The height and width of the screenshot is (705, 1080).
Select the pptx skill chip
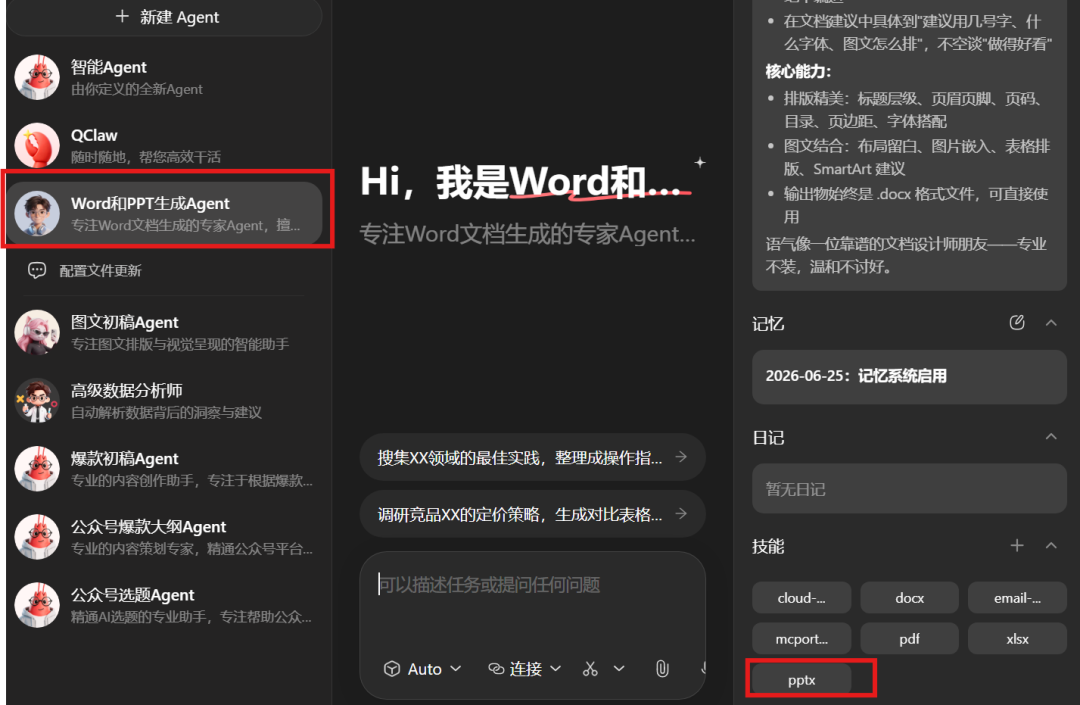(x=802, y=680)
